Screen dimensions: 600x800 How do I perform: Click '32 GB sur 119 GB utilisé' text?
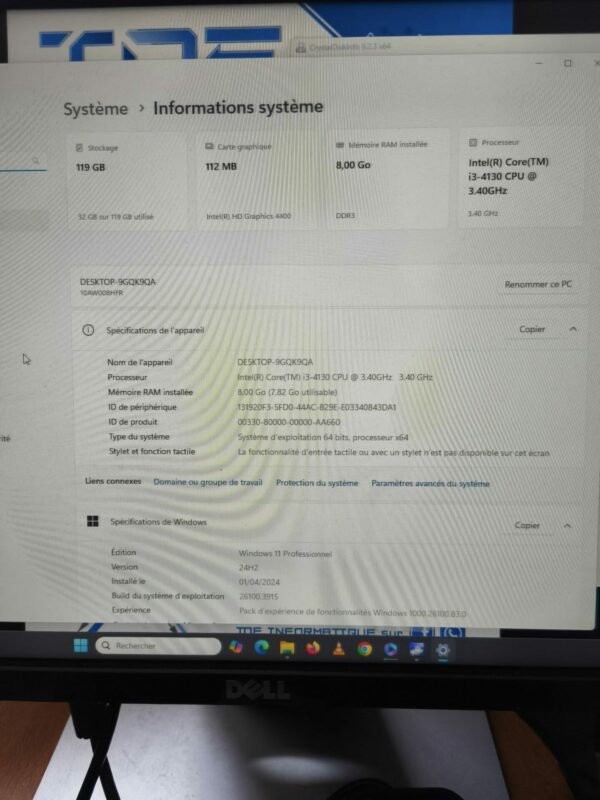click(115, 217)
